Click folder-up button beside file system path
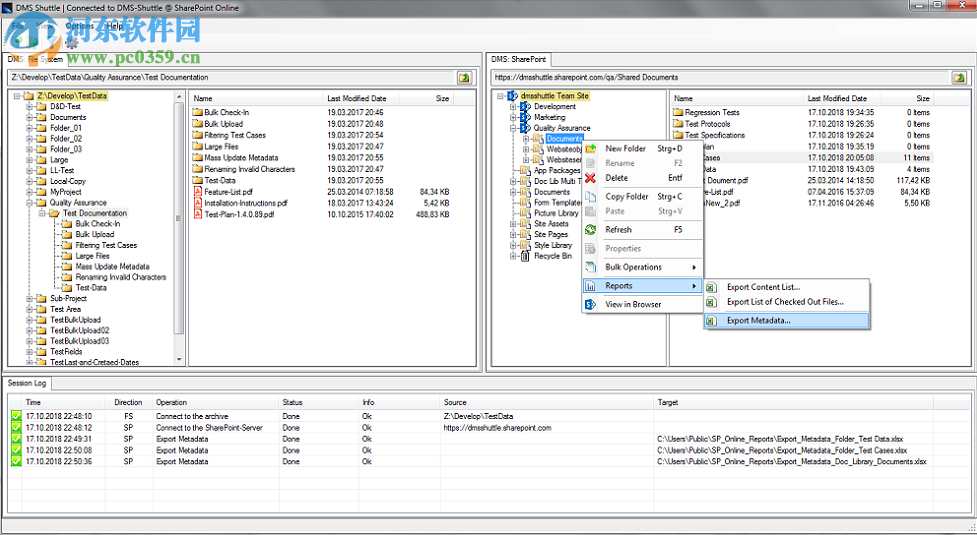The image size is (977, 535). pos(464,78)
